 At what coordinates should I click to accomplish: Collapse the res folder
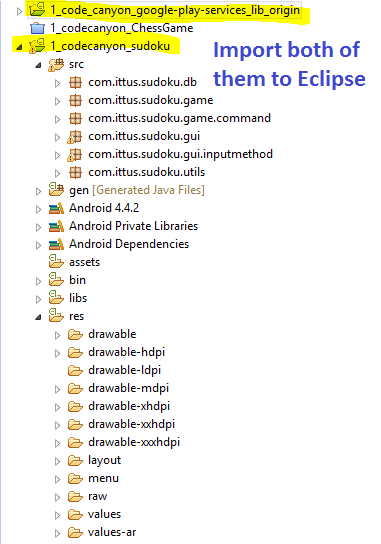point(39,317)
